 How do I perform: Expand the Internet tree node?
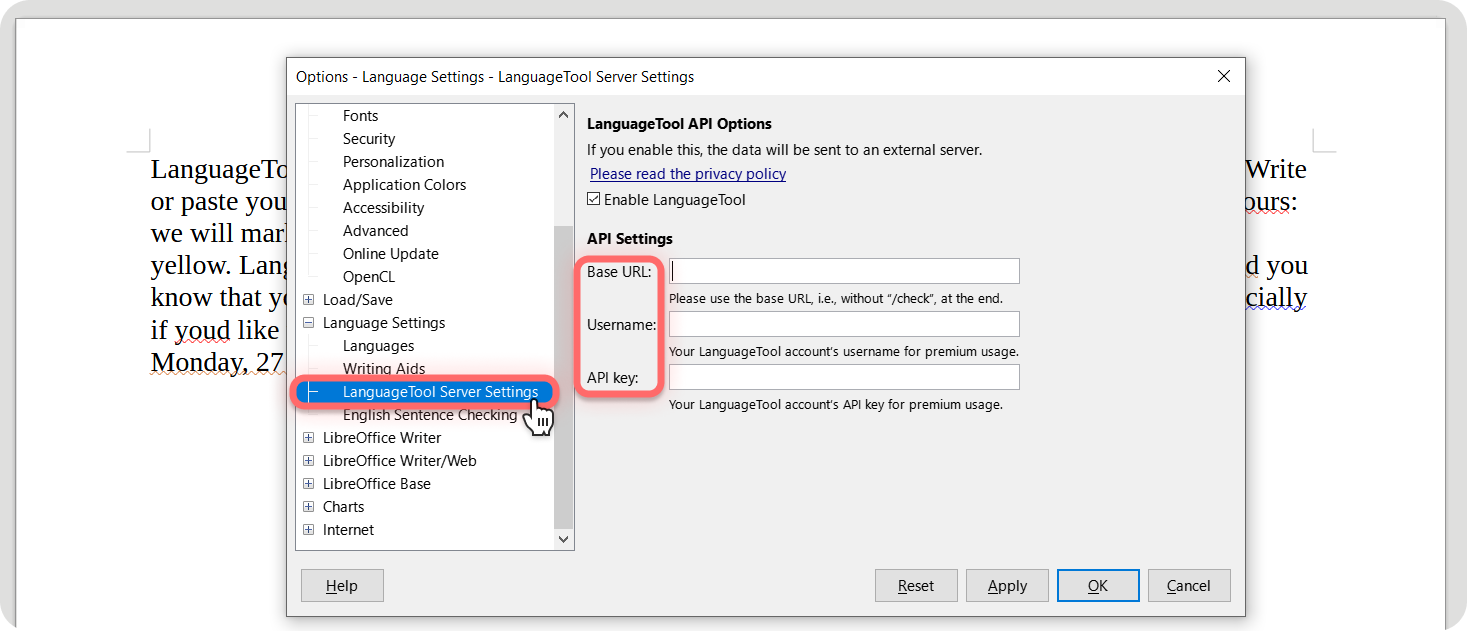pos(309,530)
